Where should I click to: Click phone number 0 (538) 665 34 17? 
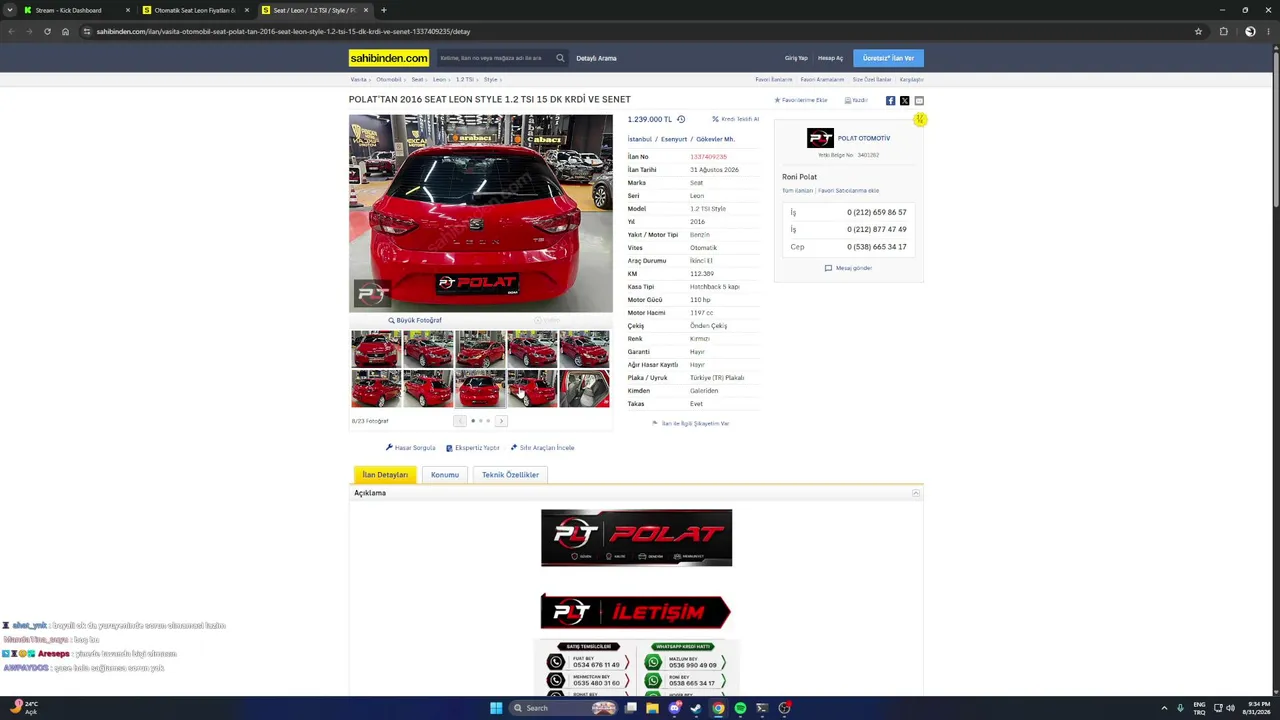coord(877,247)
